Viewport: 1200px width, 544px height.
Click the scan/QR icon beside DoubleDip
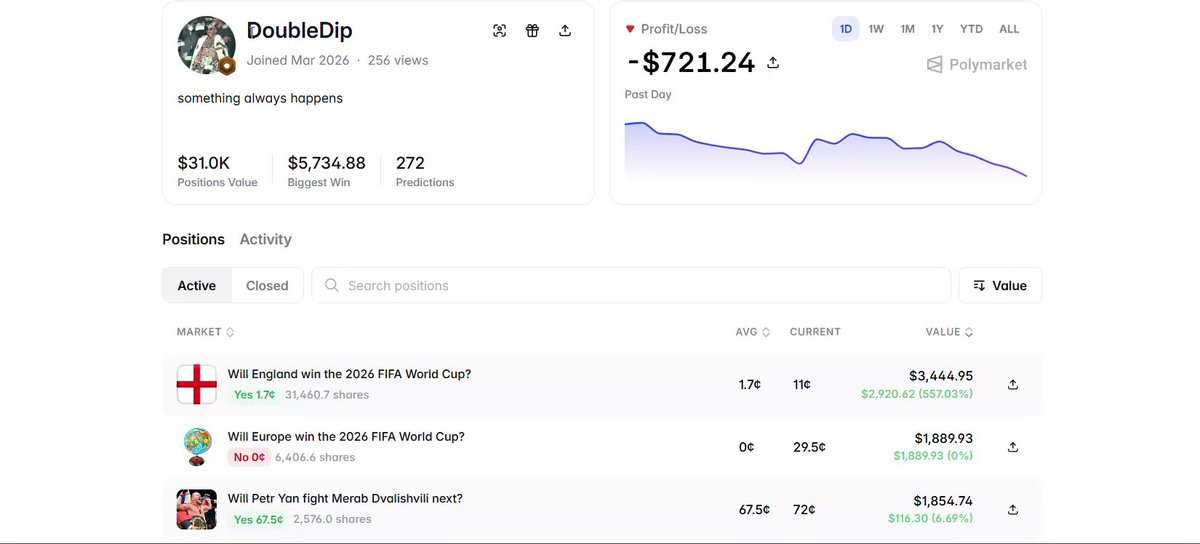500,31
